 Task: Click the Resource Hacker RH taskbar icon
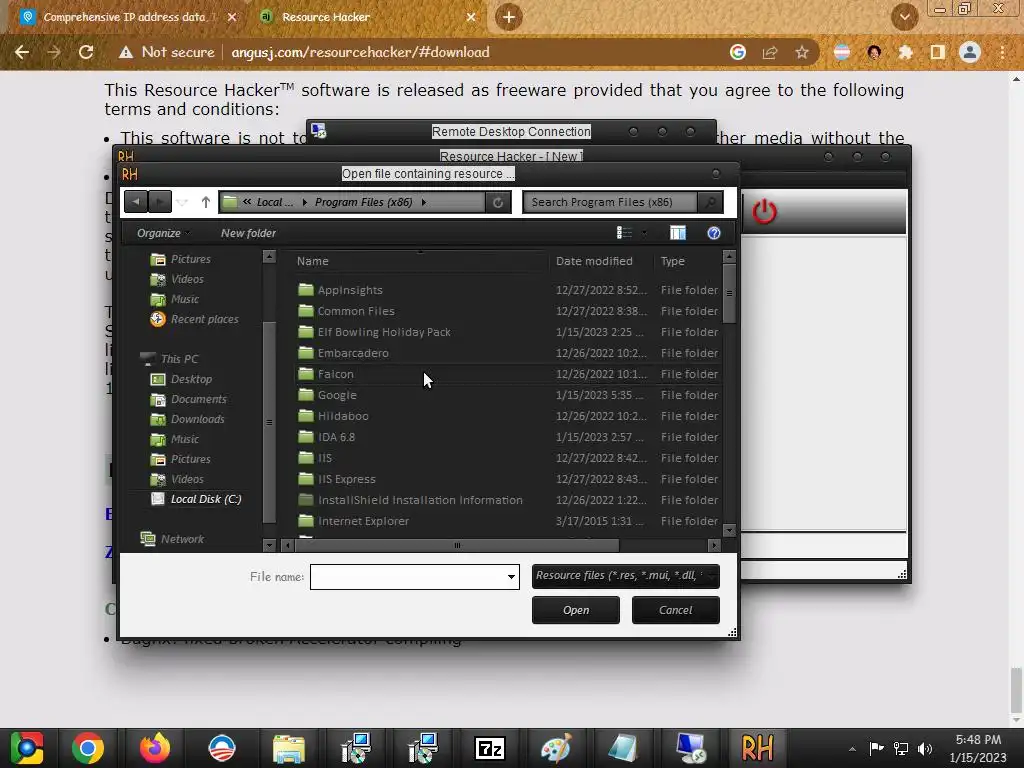[757, 748]
